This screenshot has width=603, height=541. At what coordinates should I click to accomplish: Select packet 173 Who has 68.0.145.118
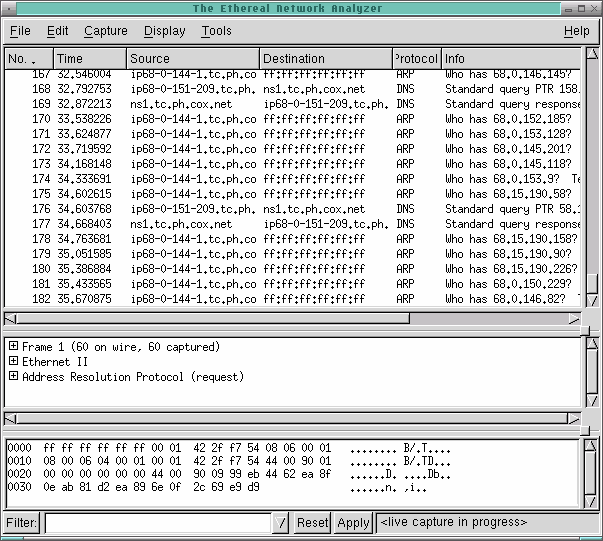pyautogui.click(x=292, y=164)
